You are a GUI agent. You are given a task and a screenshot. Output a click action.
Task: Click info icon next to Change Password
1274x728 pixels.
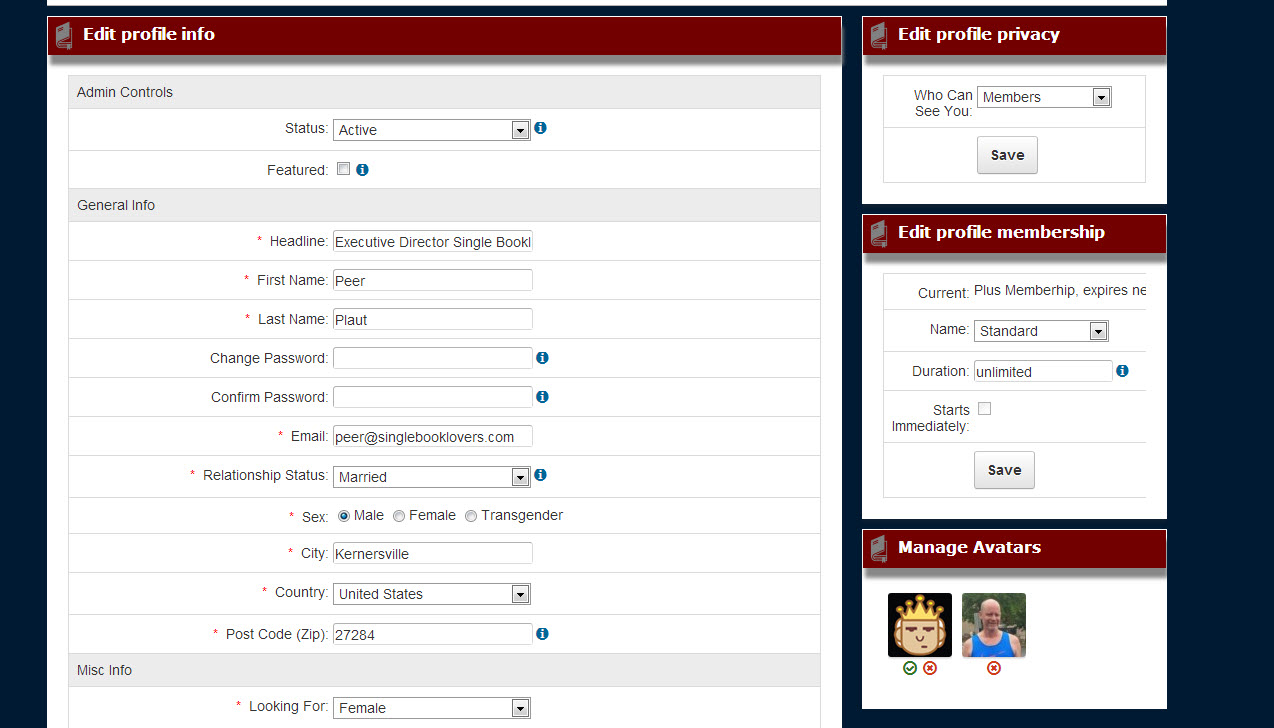point(542,358)
